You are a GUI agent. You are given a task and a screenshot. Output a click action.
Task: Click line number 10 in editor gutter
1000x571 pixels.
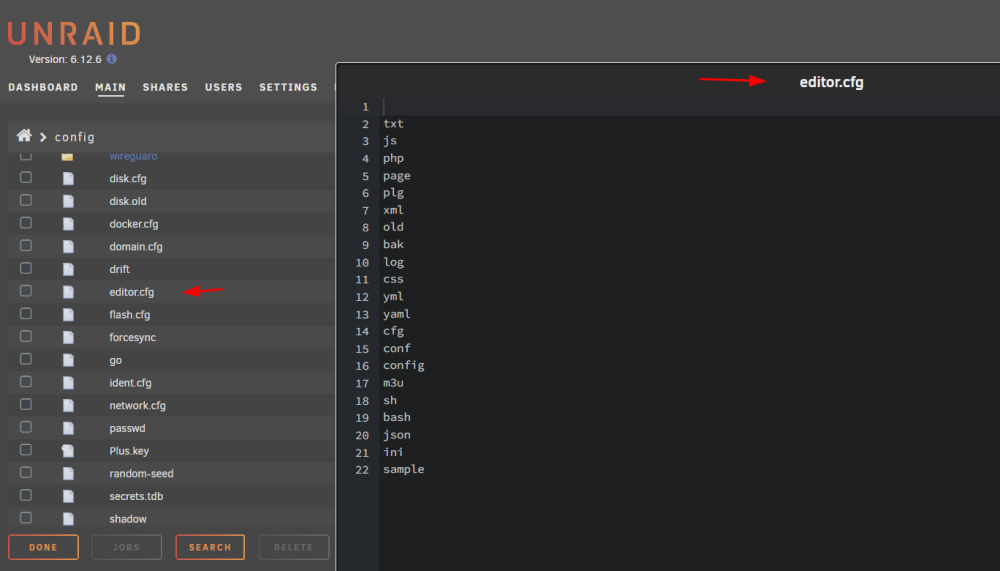click(362, 262)
